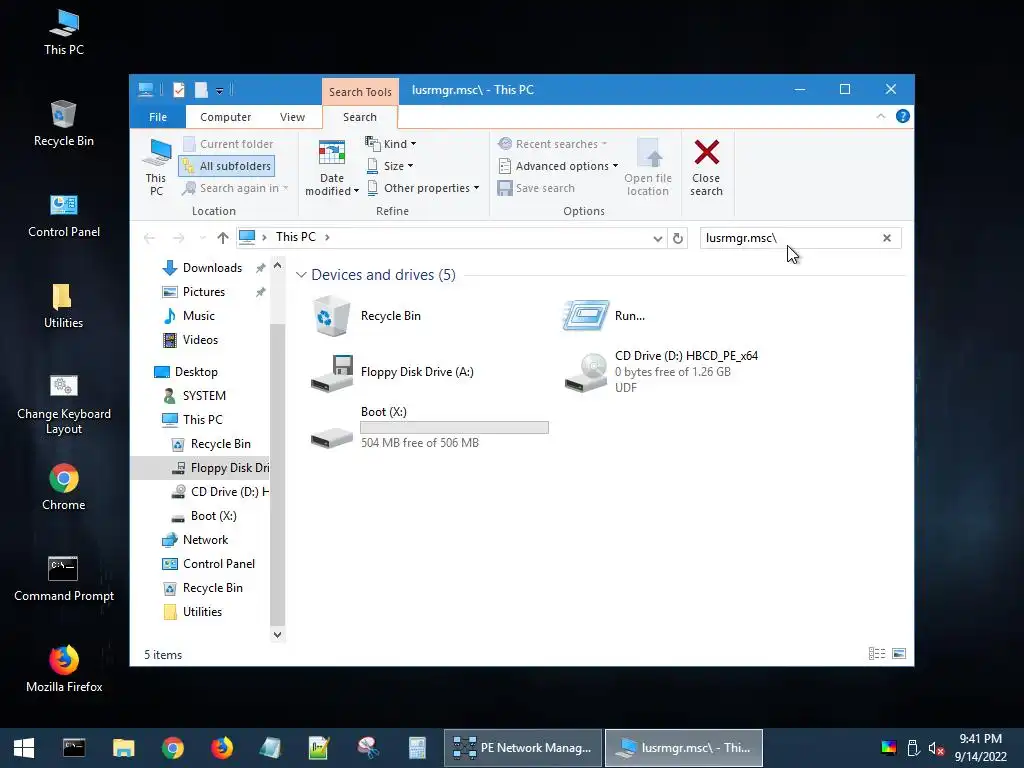Image resolution: width=1024 pixels, height=768 pixels.
Task: Switch to large icons view layout icon
Action: (899, 654)
